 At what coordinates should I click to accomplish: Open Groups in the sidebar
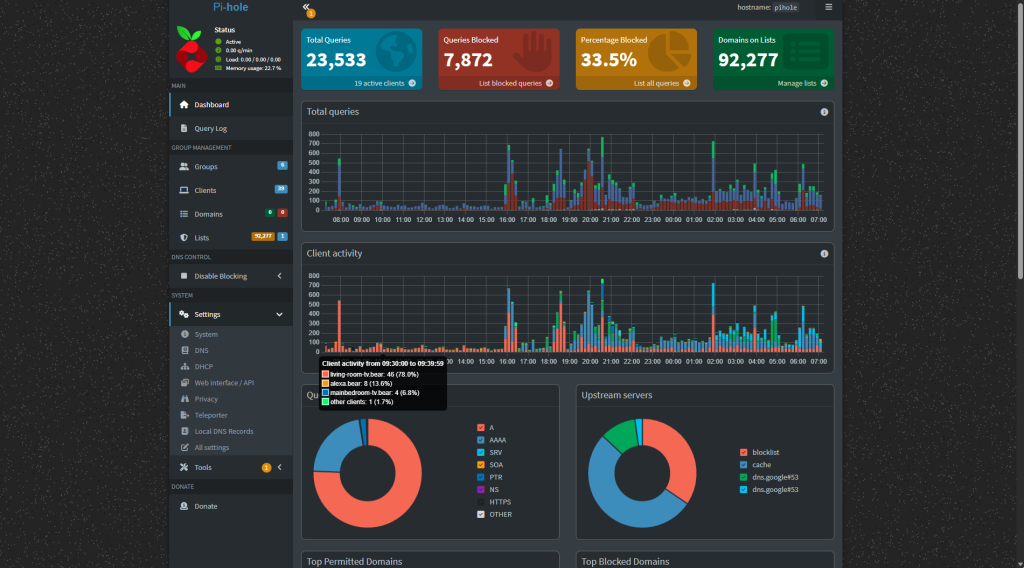click(205, 167)
